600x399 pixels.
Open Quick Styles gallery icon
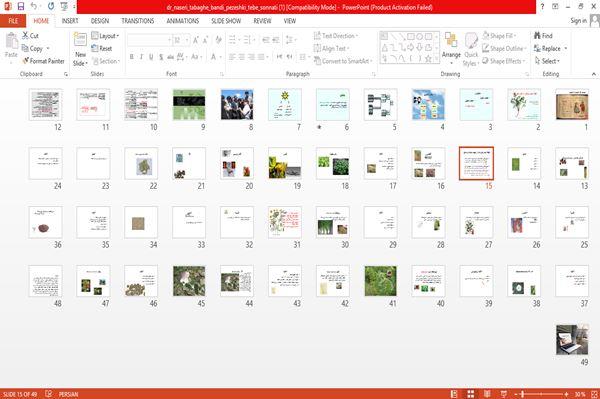point(471,41)
